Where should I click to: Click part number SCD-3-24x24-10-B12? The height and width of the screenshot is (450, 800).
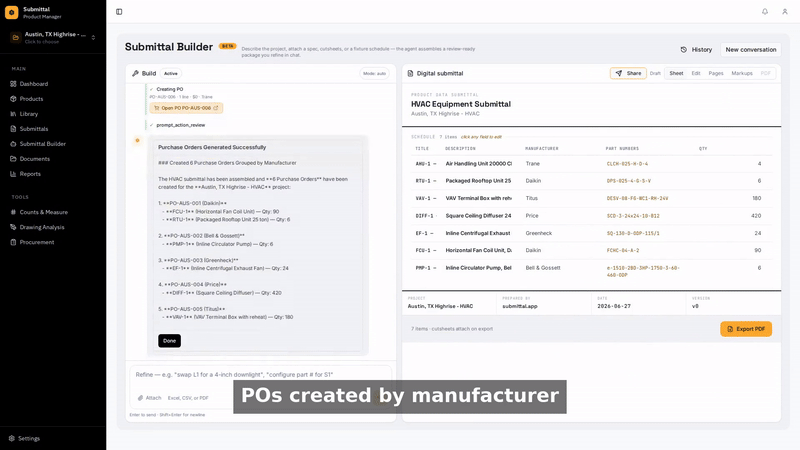[x=633, y=216]
